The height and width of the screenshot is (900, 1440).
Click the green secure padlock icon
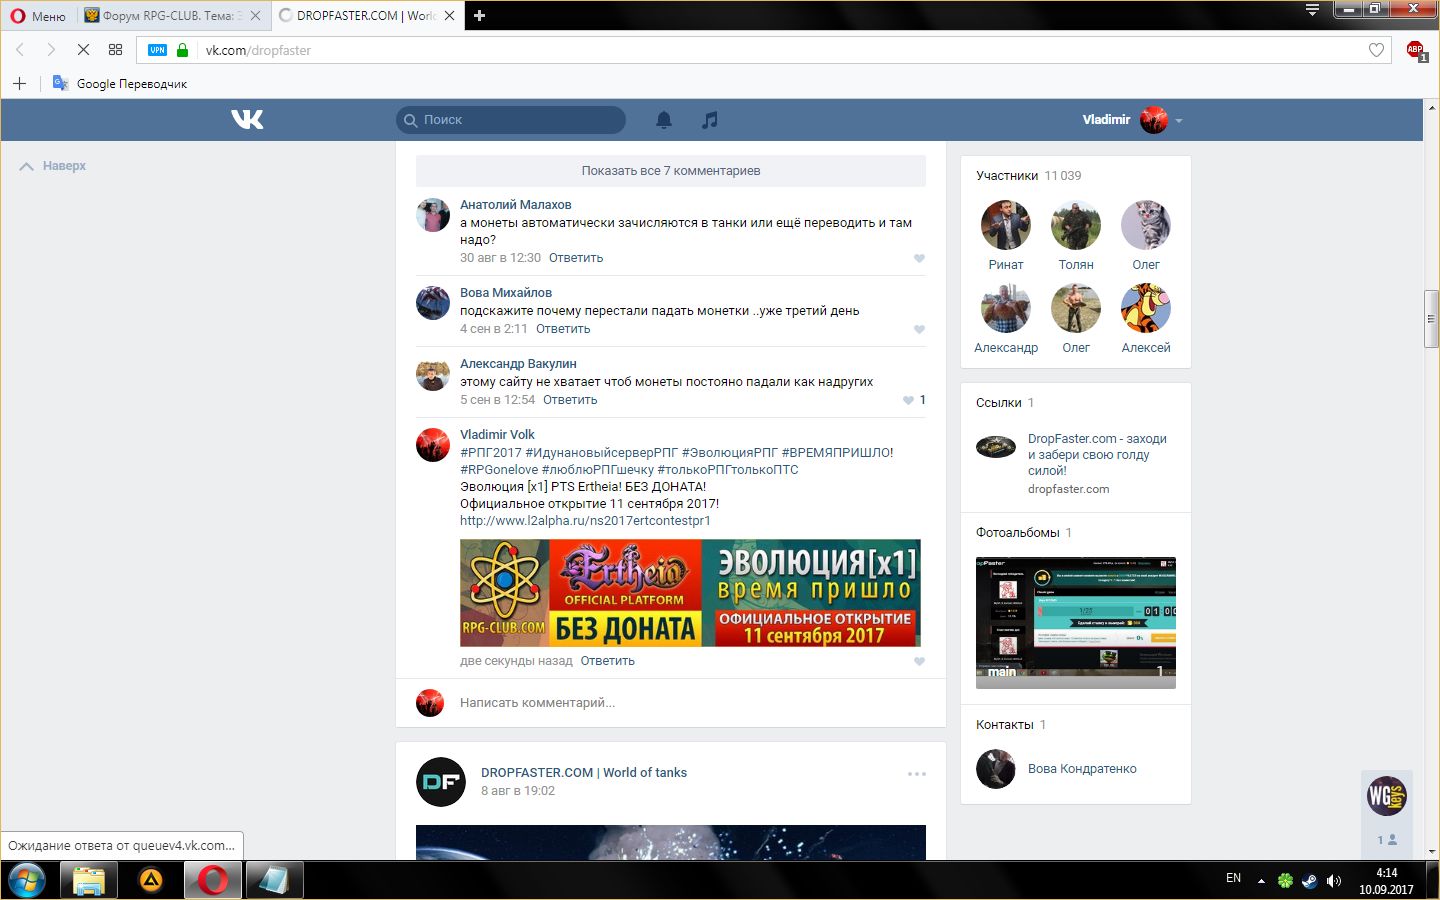pyautogui.click(x=182, y=50)
